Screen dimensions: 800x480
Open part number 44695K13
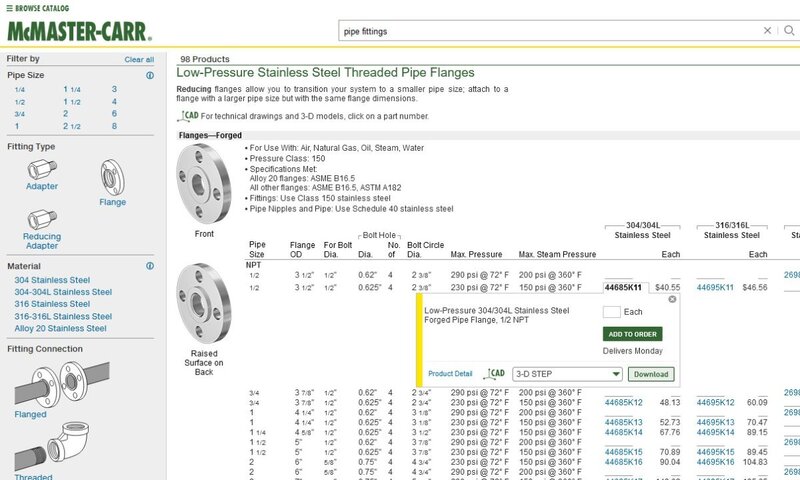pyautogui.click(x=715, y=422)
